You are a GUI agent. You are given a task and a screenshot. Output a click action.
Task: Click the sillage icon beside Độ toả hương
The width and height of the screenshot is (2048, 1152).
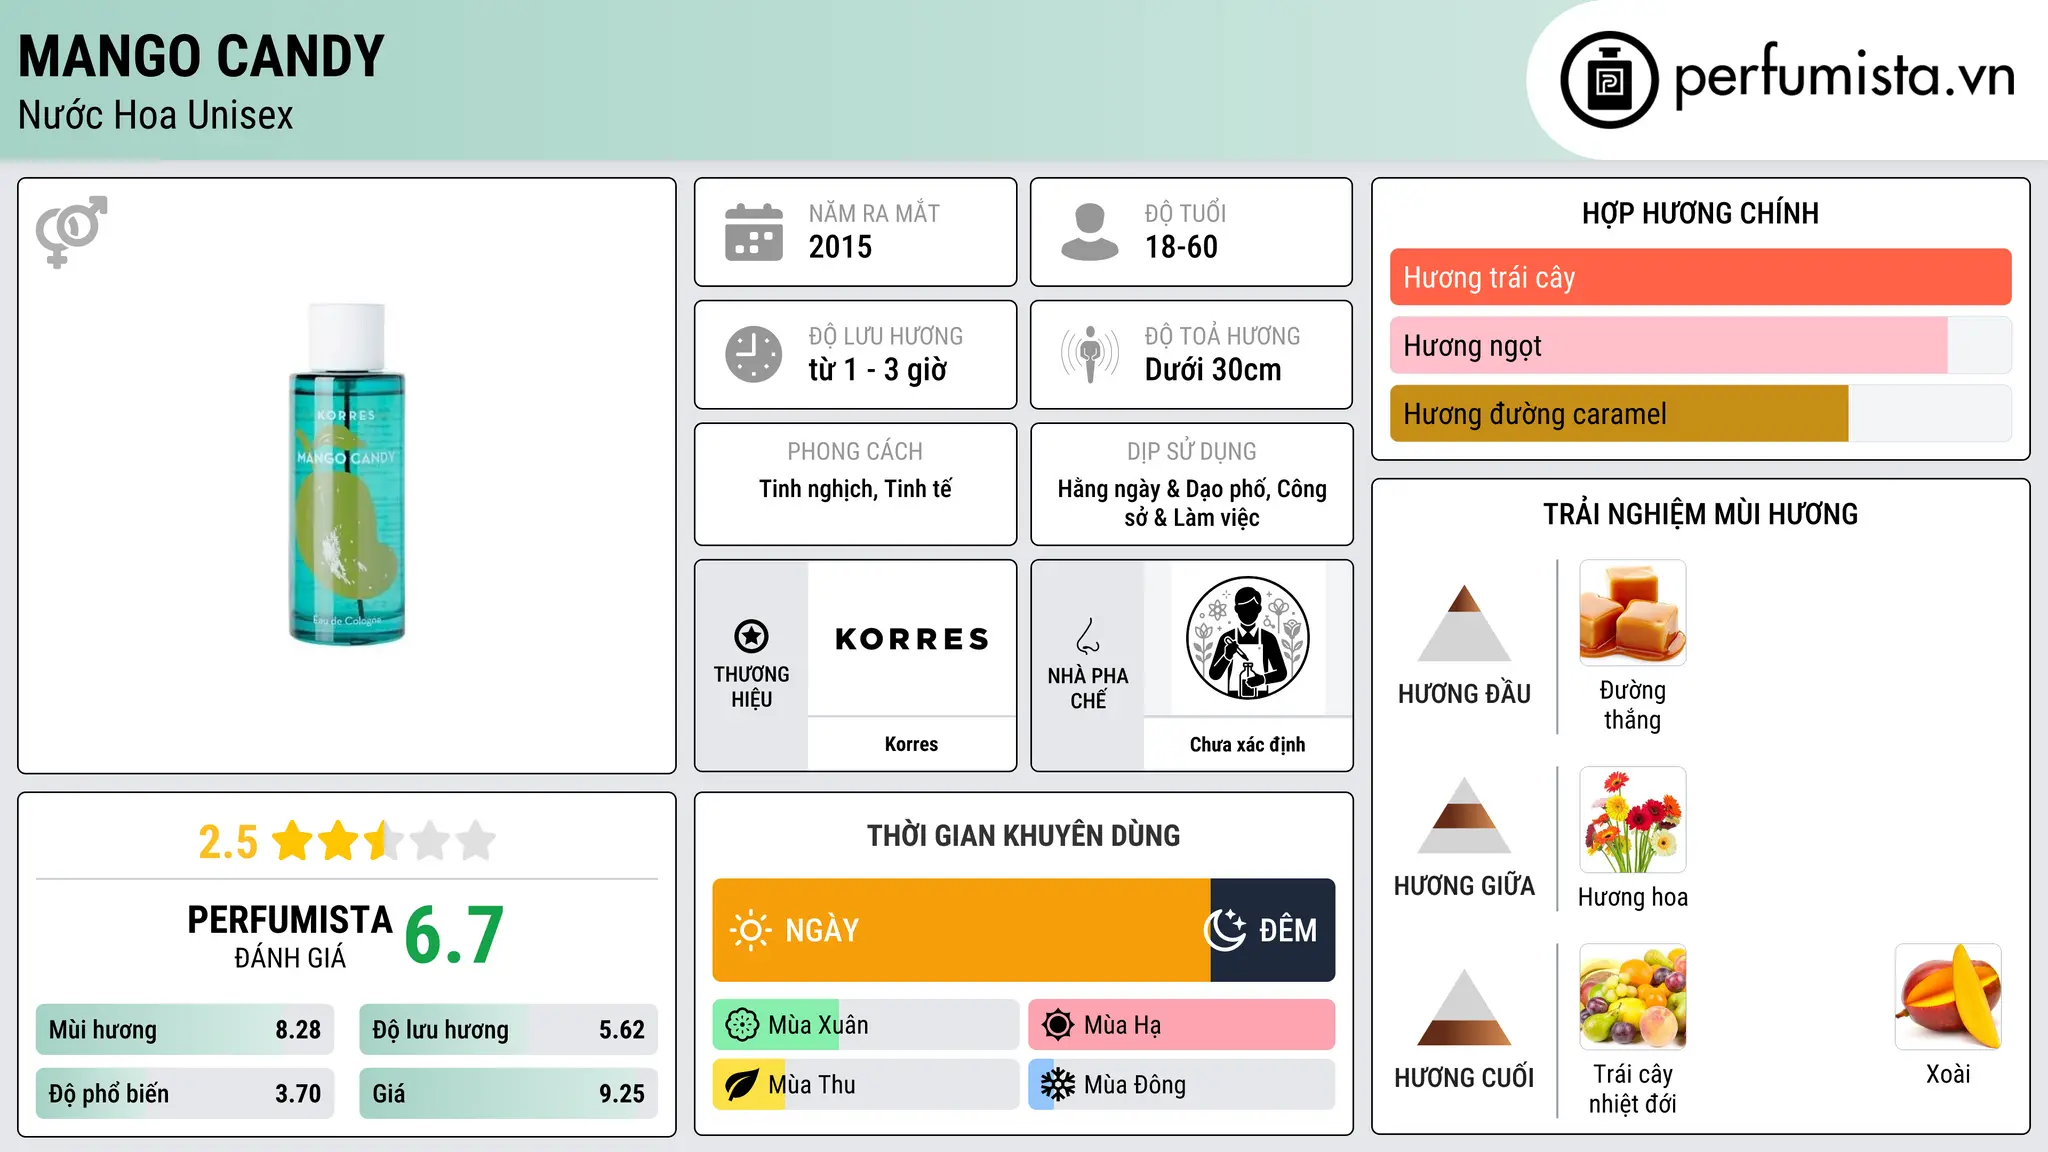pyautogui.click(x=1090, y=354)
